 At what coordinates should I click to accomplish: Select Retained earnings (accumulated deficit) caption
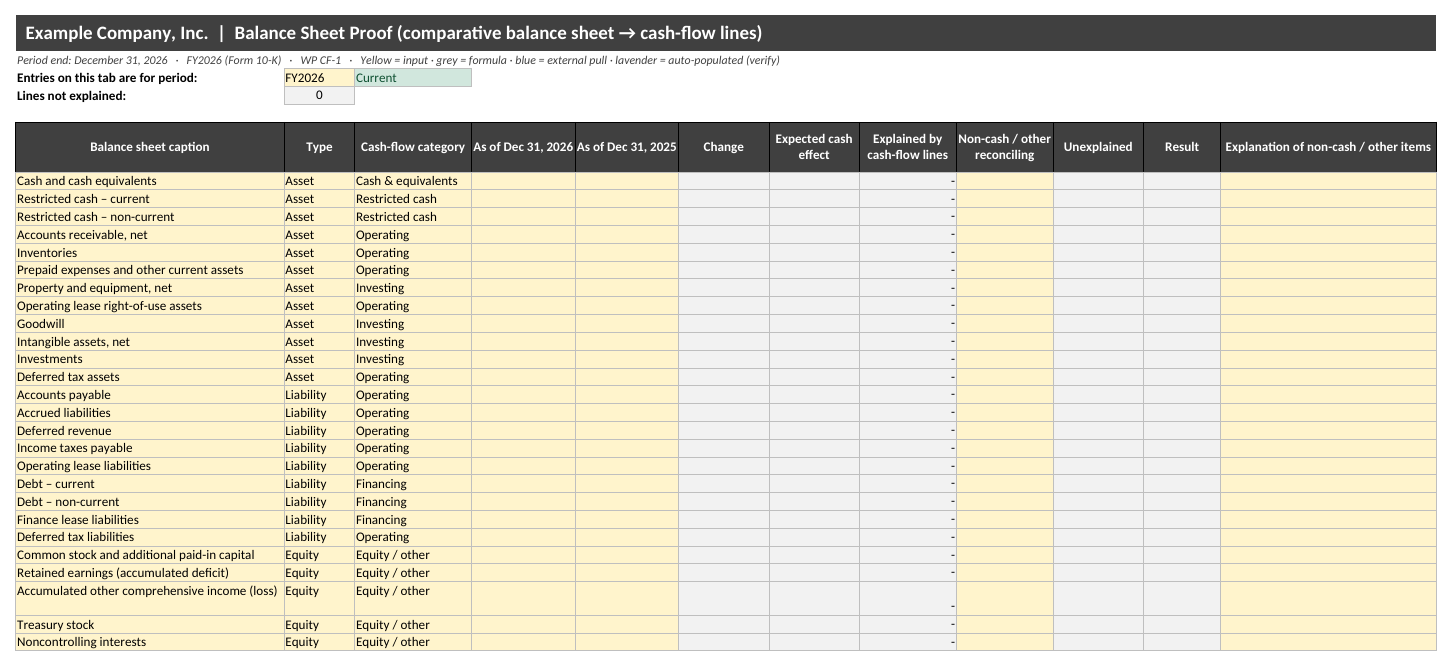click(x=150, y=573)
